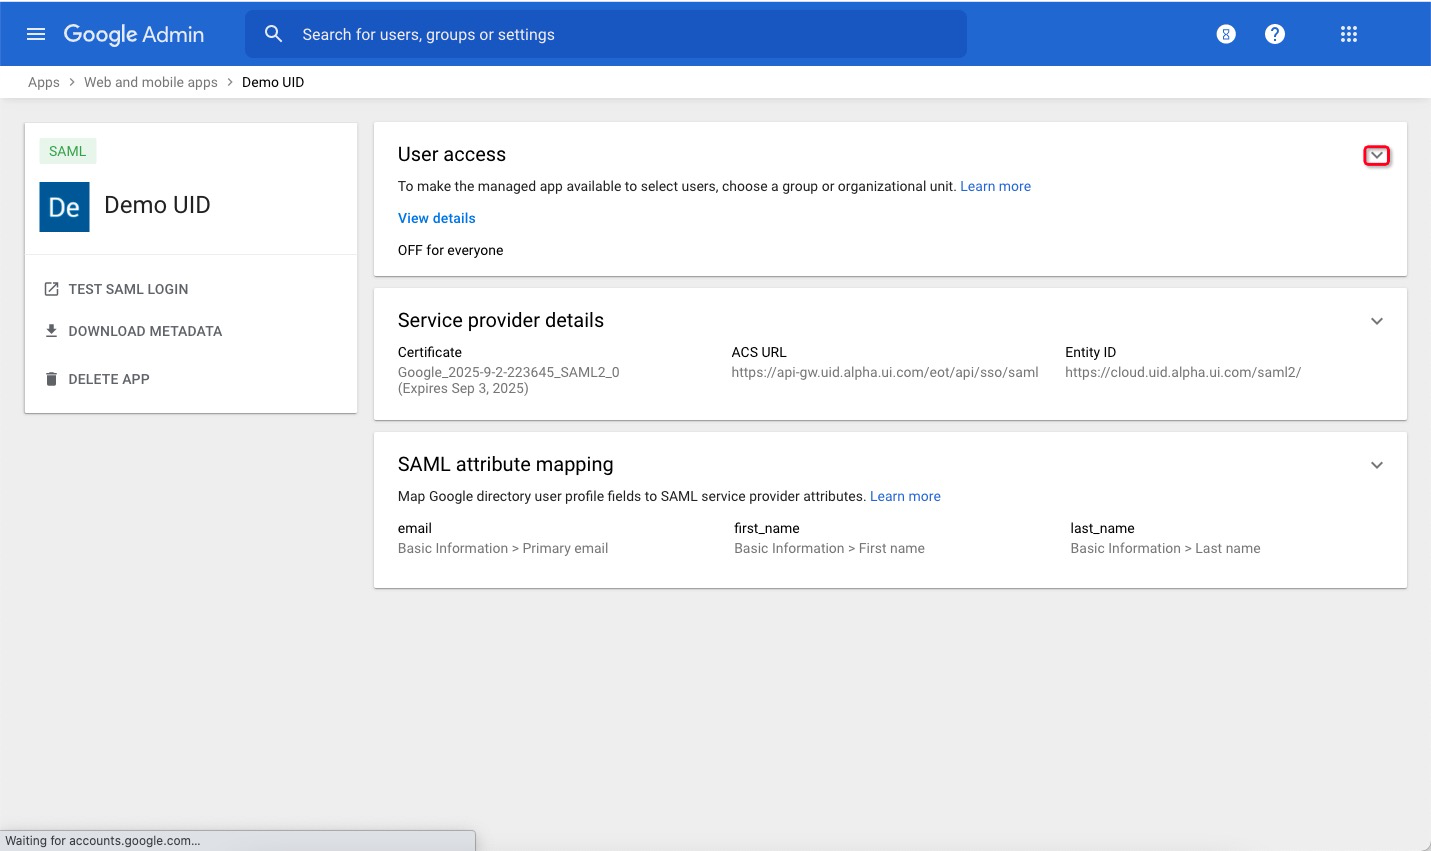Click certificate name Google_2025-9-2-223645_SAML2_0

[x=509, y=372]
